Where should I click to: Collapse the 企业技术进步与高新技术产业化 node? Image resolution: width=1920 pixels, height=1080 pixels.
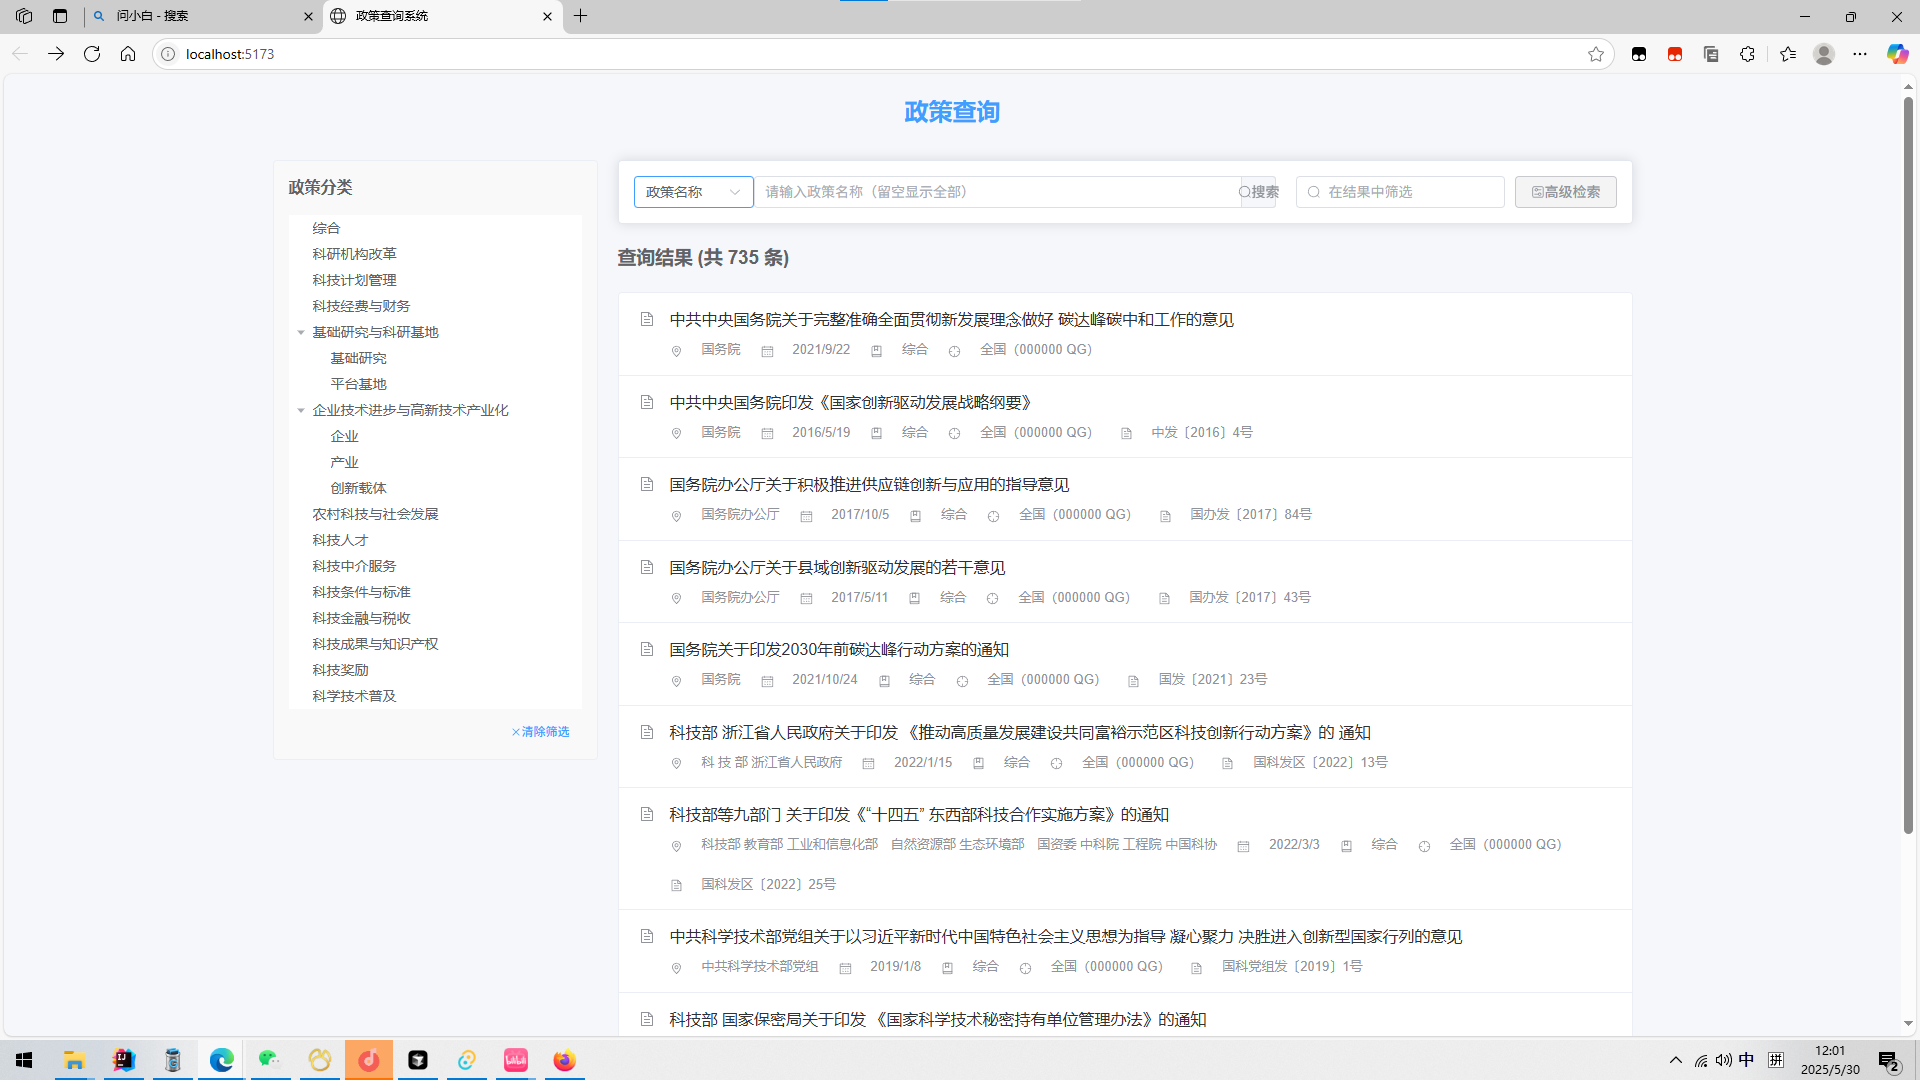point(301,410)
